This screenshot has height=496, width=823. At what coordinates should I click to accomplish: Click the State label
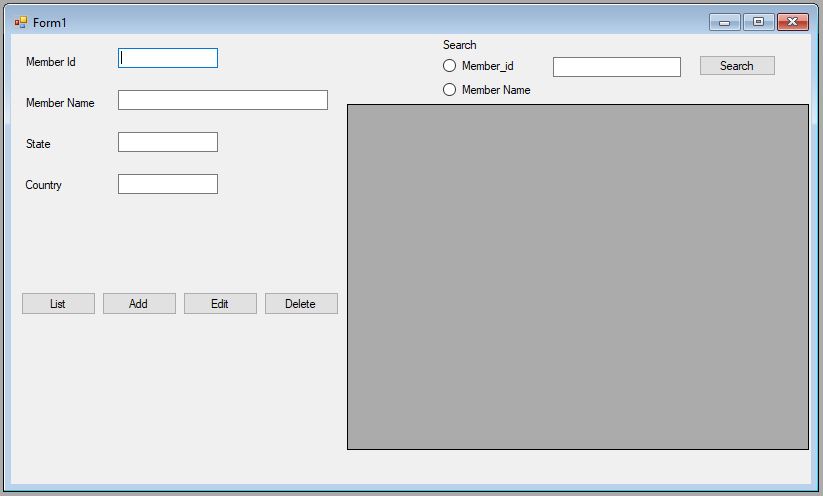pos(38,144)
